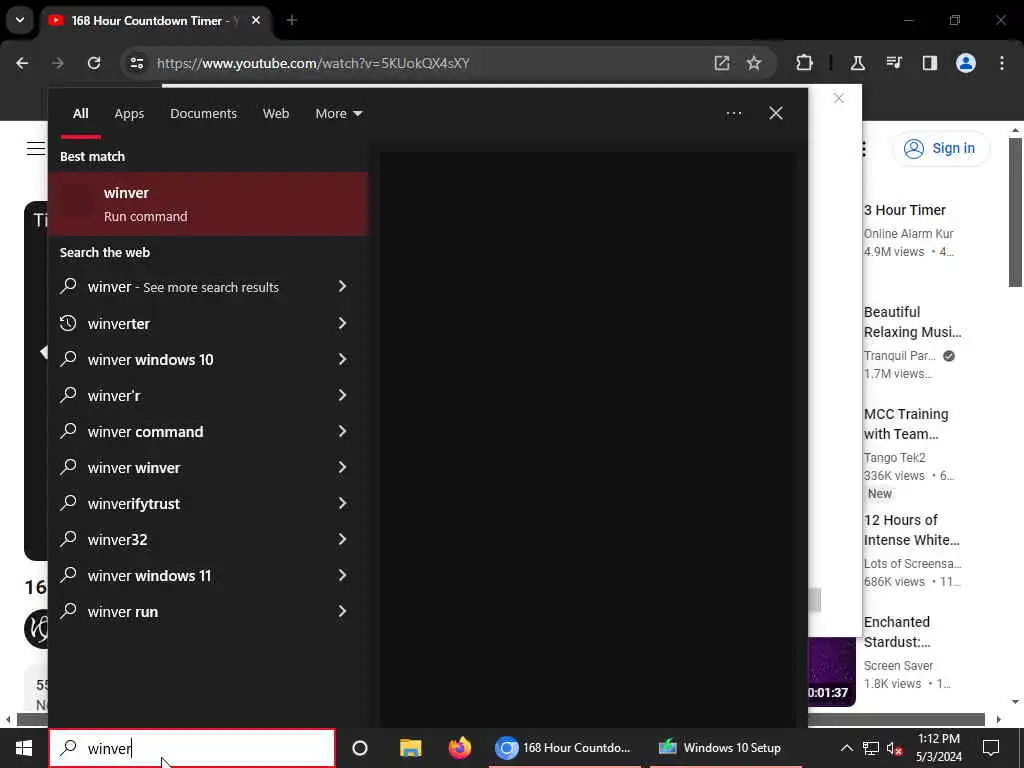
Task: Close the Windows search panel
Action: pos(776,114)
